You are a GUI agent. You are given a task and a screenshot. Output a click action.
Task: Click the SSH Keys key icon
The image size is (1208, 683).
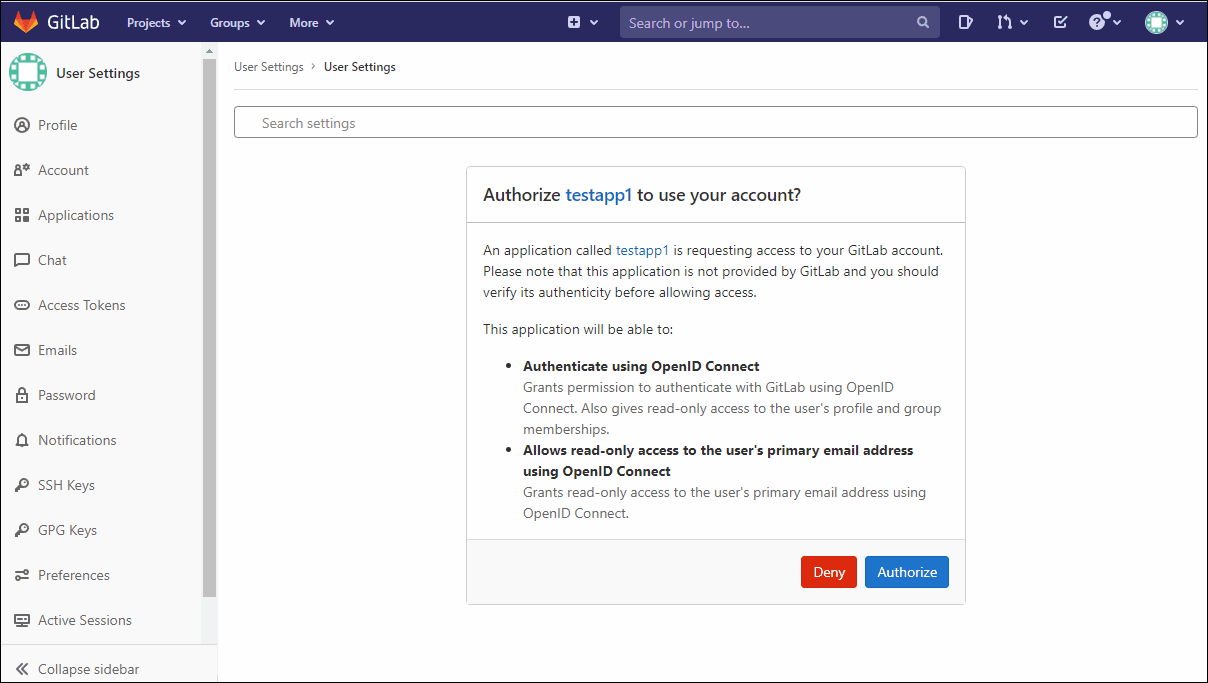pos(22,485)
